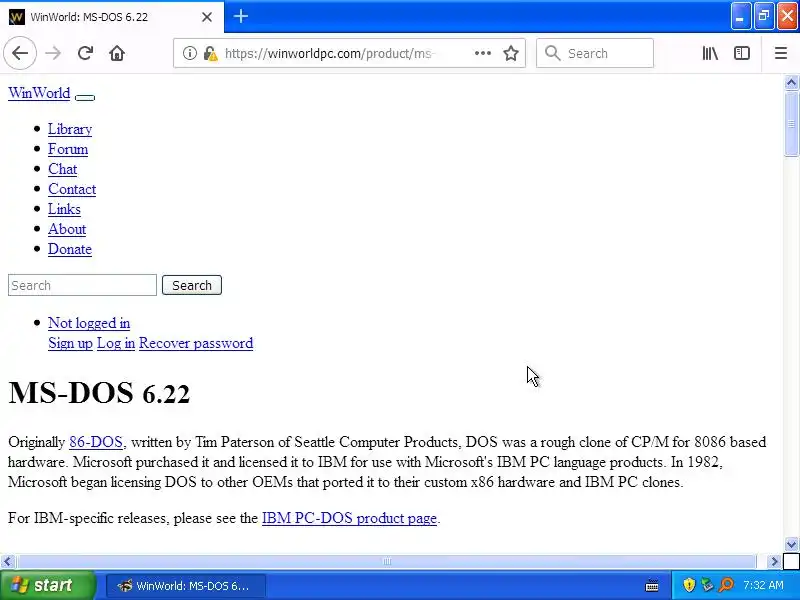Open the Library bookshelf icon
800x600 pixels.
710,53
